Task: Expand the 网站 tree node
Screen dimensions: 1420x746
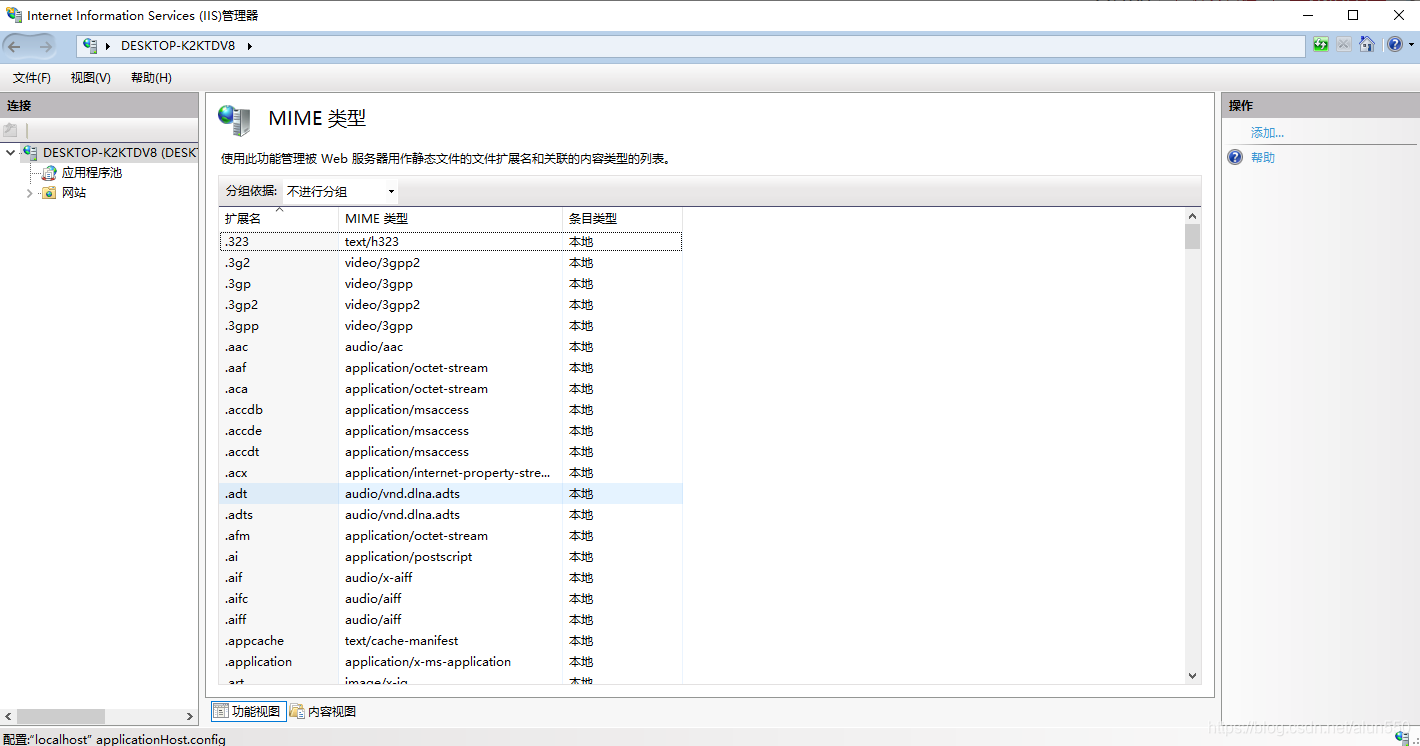Action: click(30, 193)
